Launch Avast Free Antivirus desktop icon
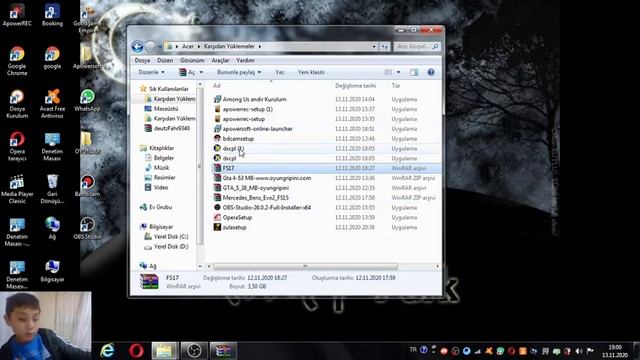The height and width of the screenshot is (360, 640). point(52,104)
